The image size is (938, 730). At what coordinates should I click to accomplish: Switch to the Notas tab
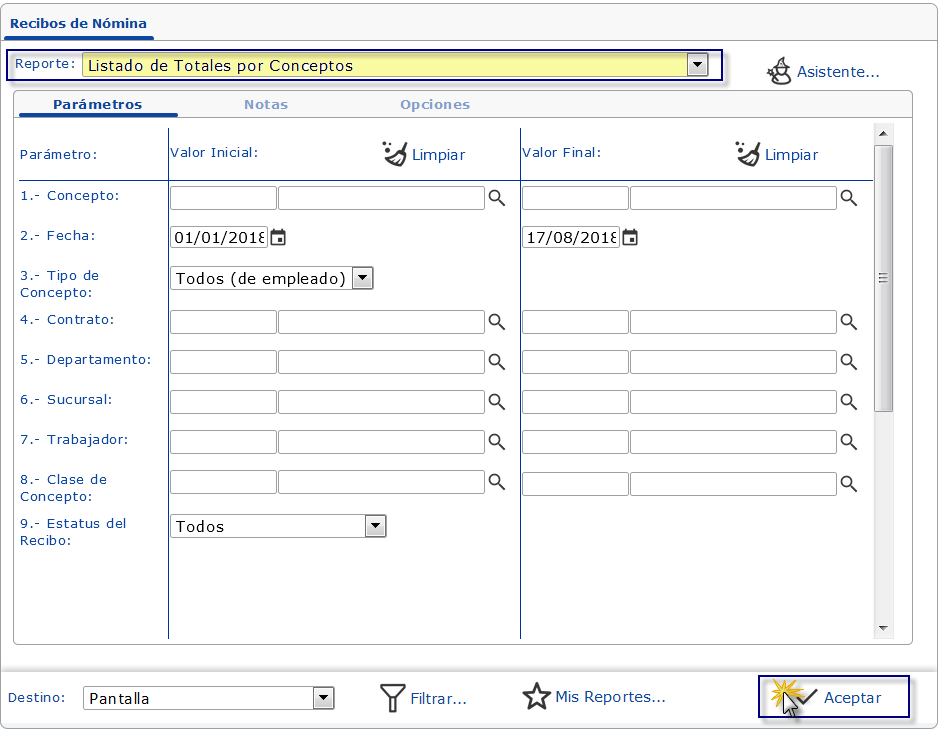(x=266, y=104)
